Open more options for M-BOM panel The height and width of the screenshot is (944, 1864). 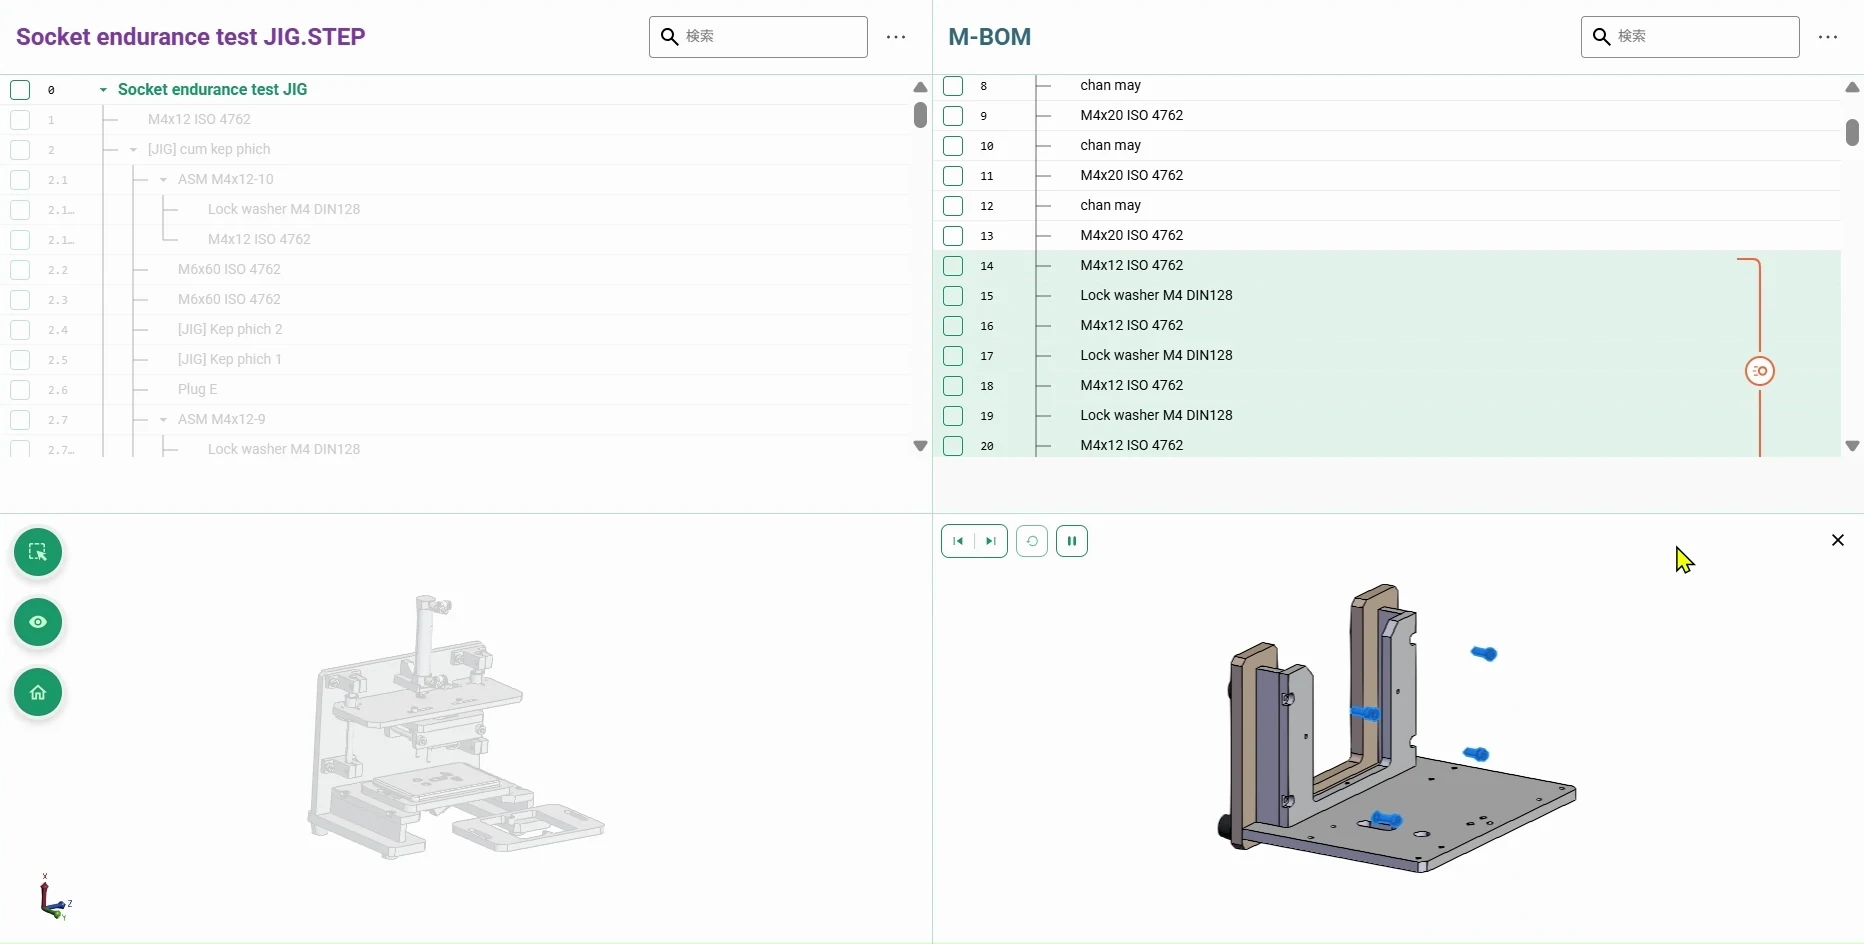tap(1828, 37)
